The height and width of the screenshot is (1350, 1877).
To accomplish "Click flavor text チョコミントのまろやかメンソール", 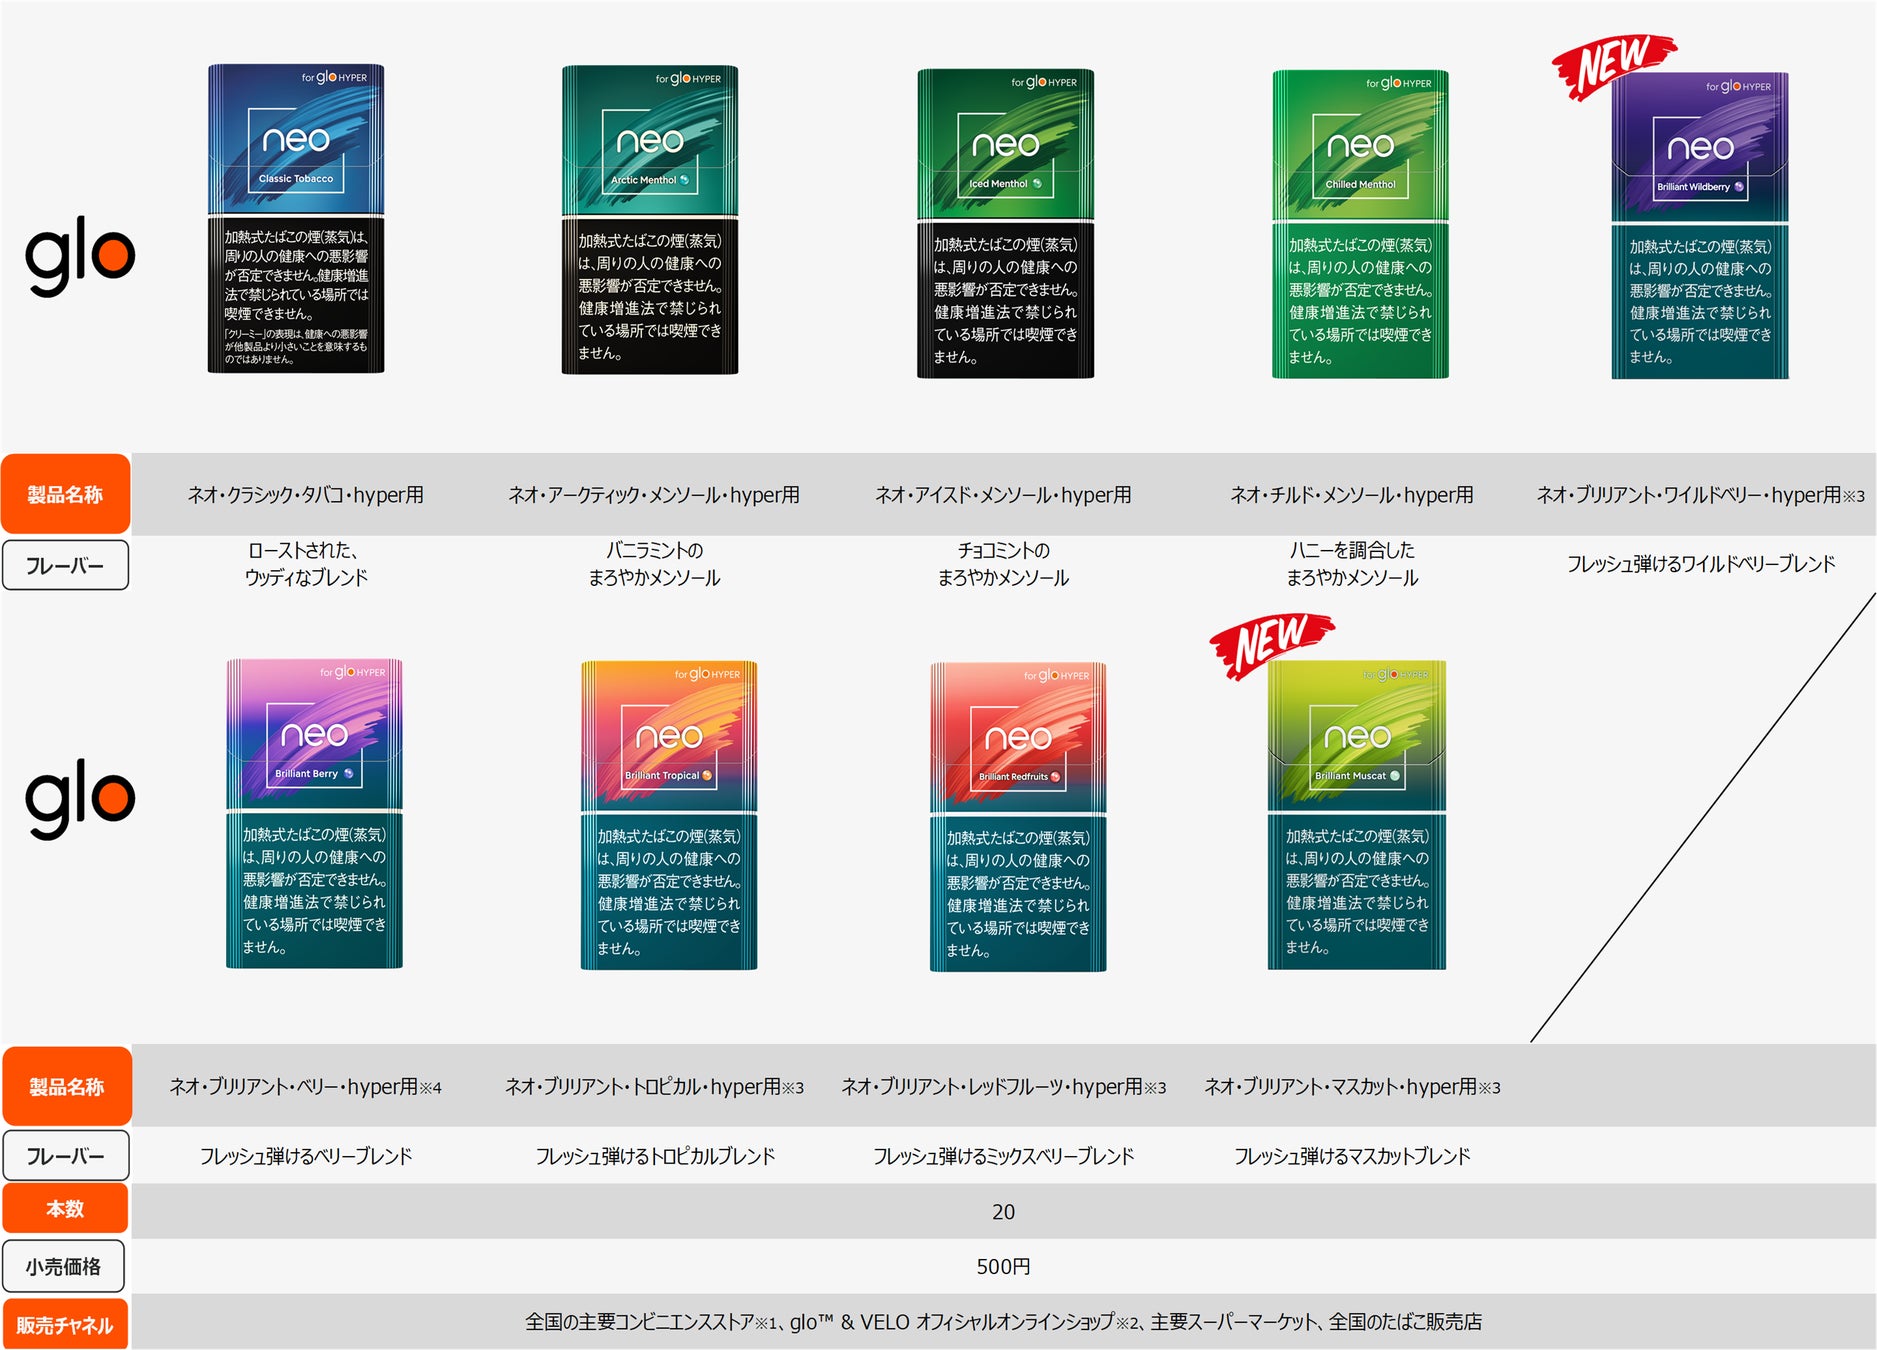I will click(1003, 564).
